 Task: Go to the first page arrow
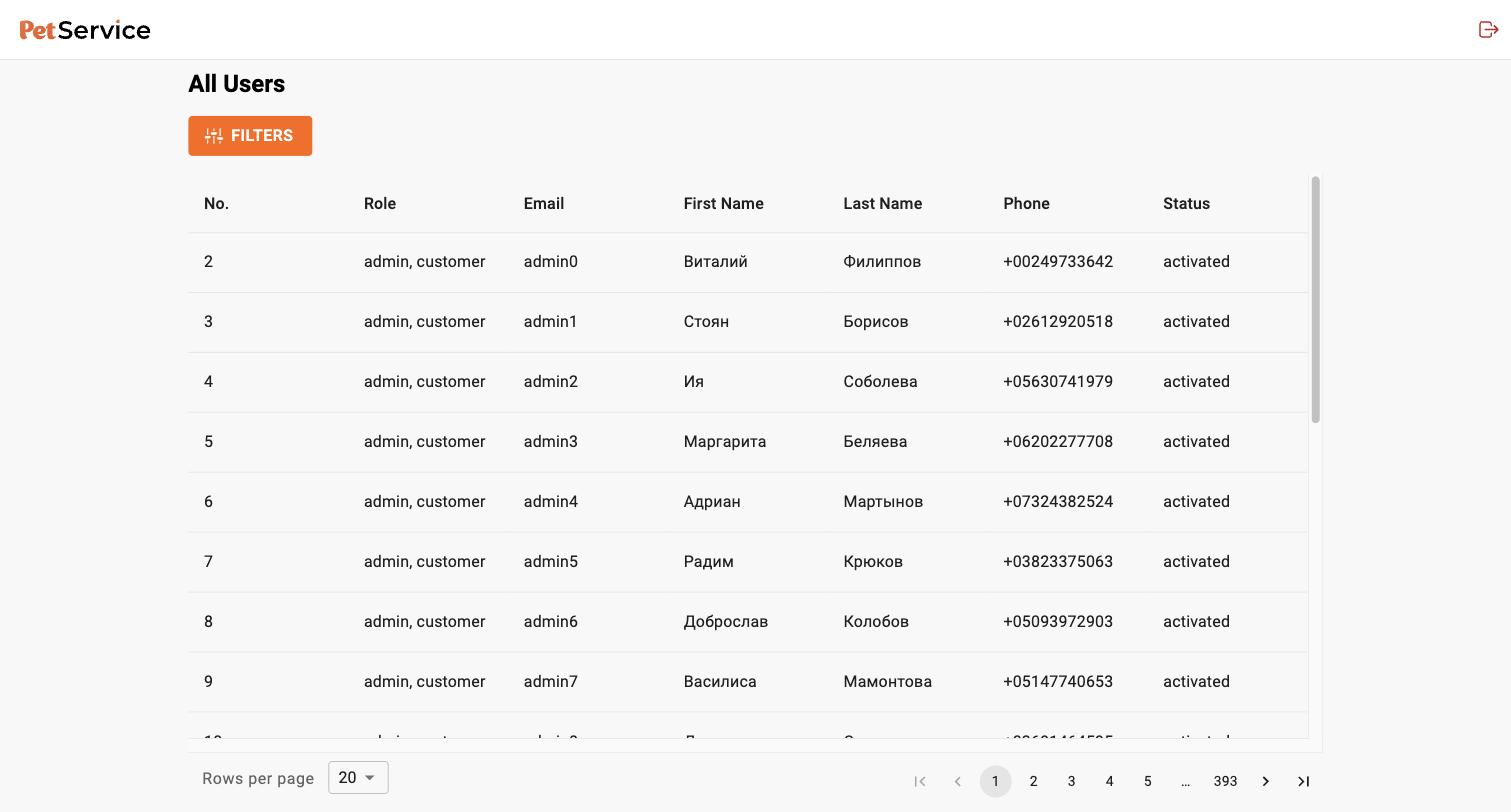tap(920, 781)
